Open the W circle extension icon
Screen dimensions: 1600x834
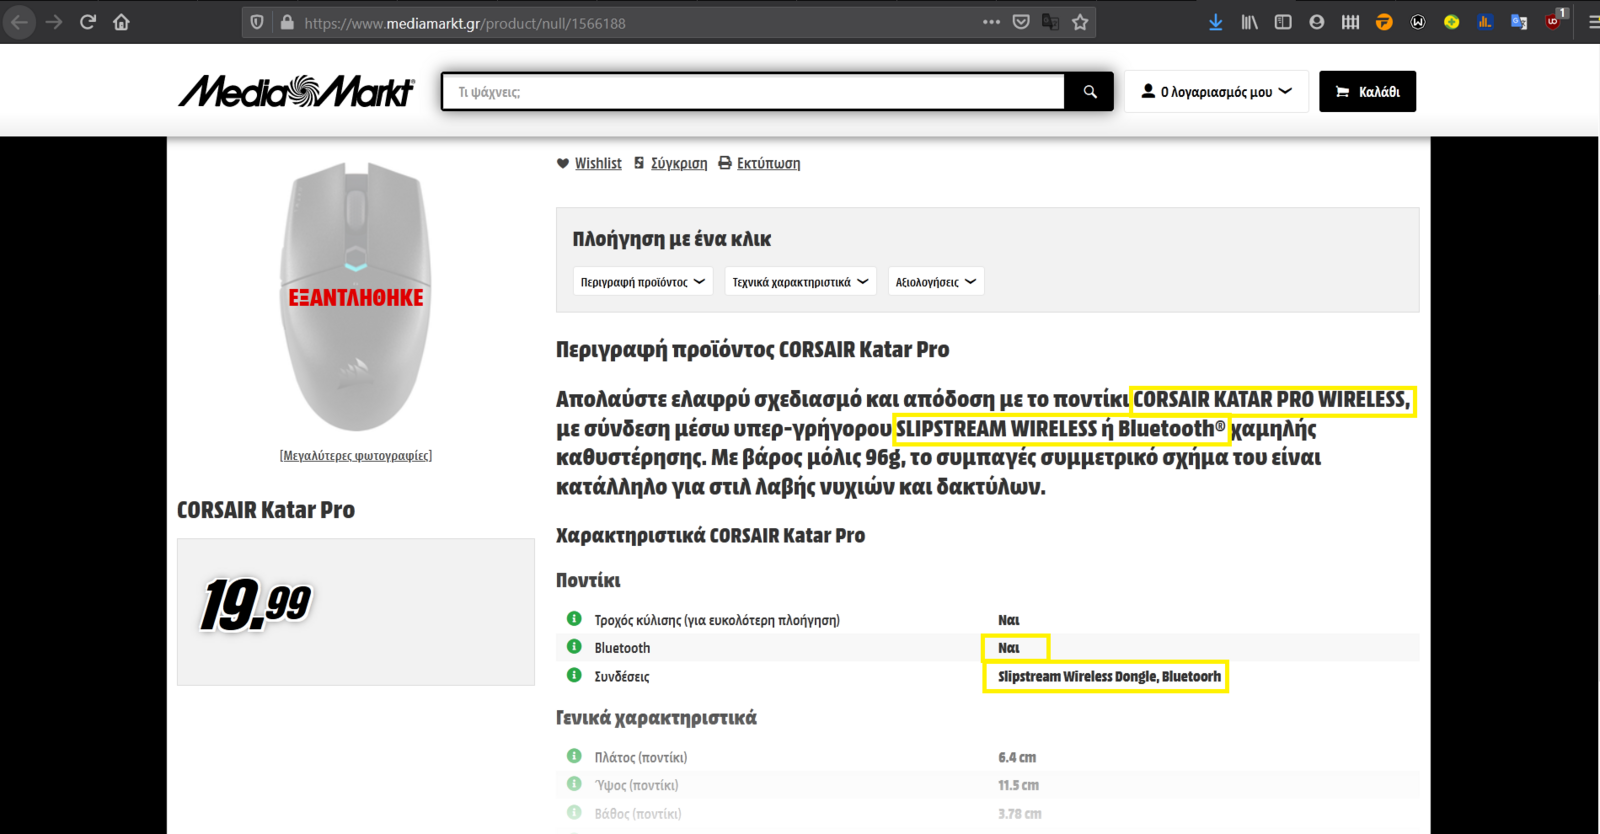pos(1418,22)
